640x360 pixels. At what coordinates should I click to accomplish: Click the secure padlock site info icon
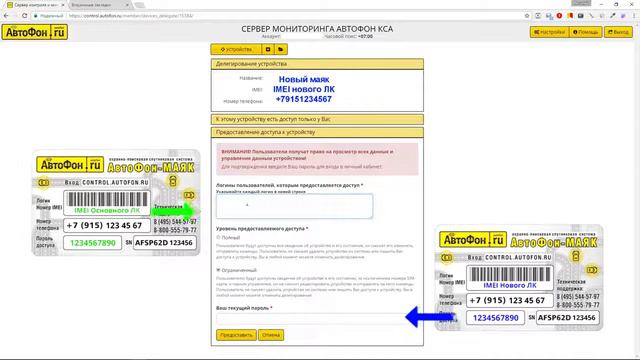coord(36,16)
